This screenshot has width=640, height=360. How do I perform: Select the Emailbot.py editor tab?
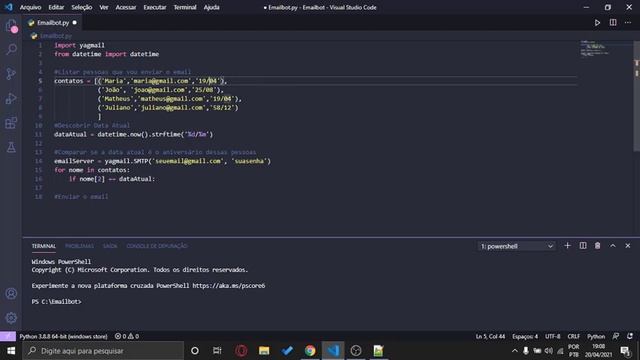tap(52, 22)
